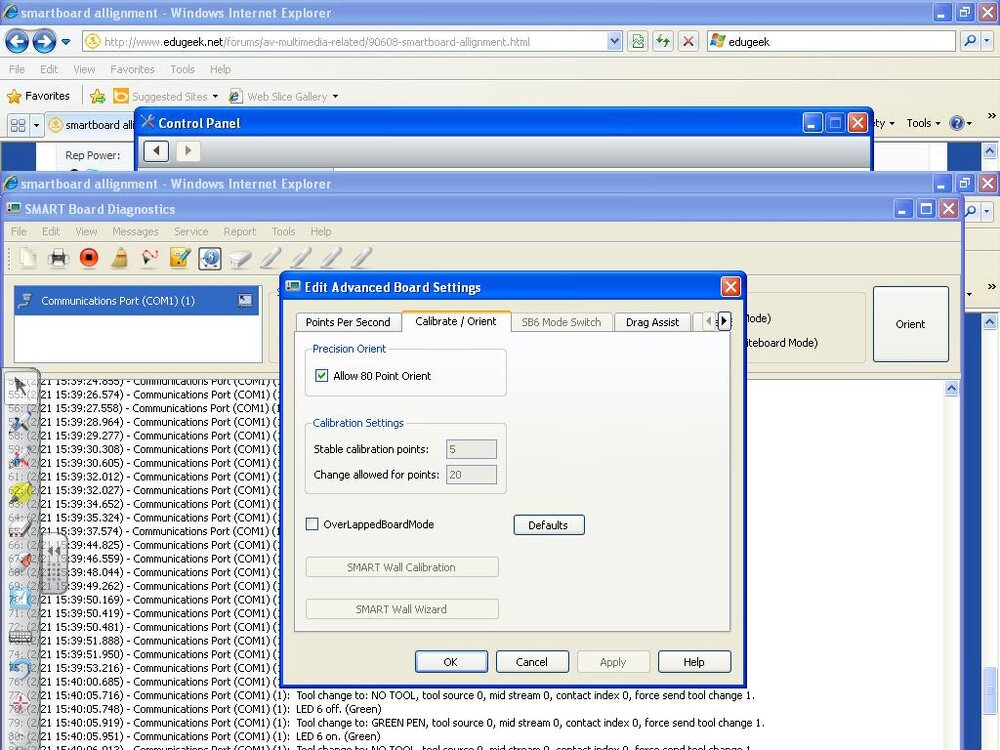Open the on-screen keyboard from floating toolbar

coord(20,635)
